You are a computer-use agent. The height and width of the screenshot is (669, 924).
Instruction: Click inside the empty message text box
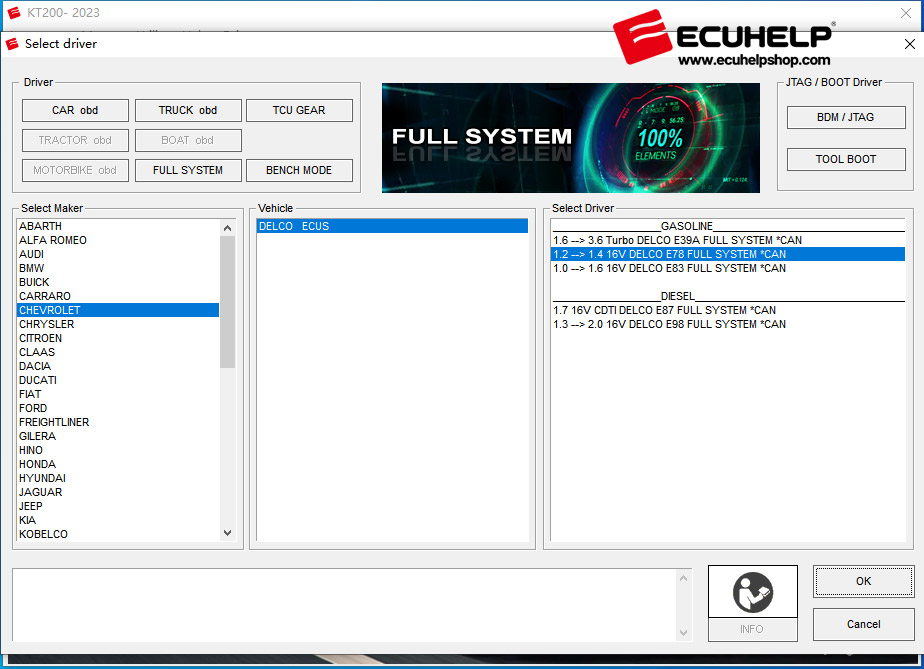coord(344,605)
